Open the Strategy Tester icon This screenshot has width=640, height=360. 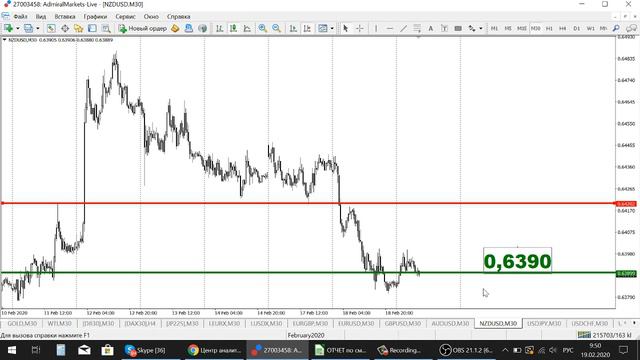[106, 28]
